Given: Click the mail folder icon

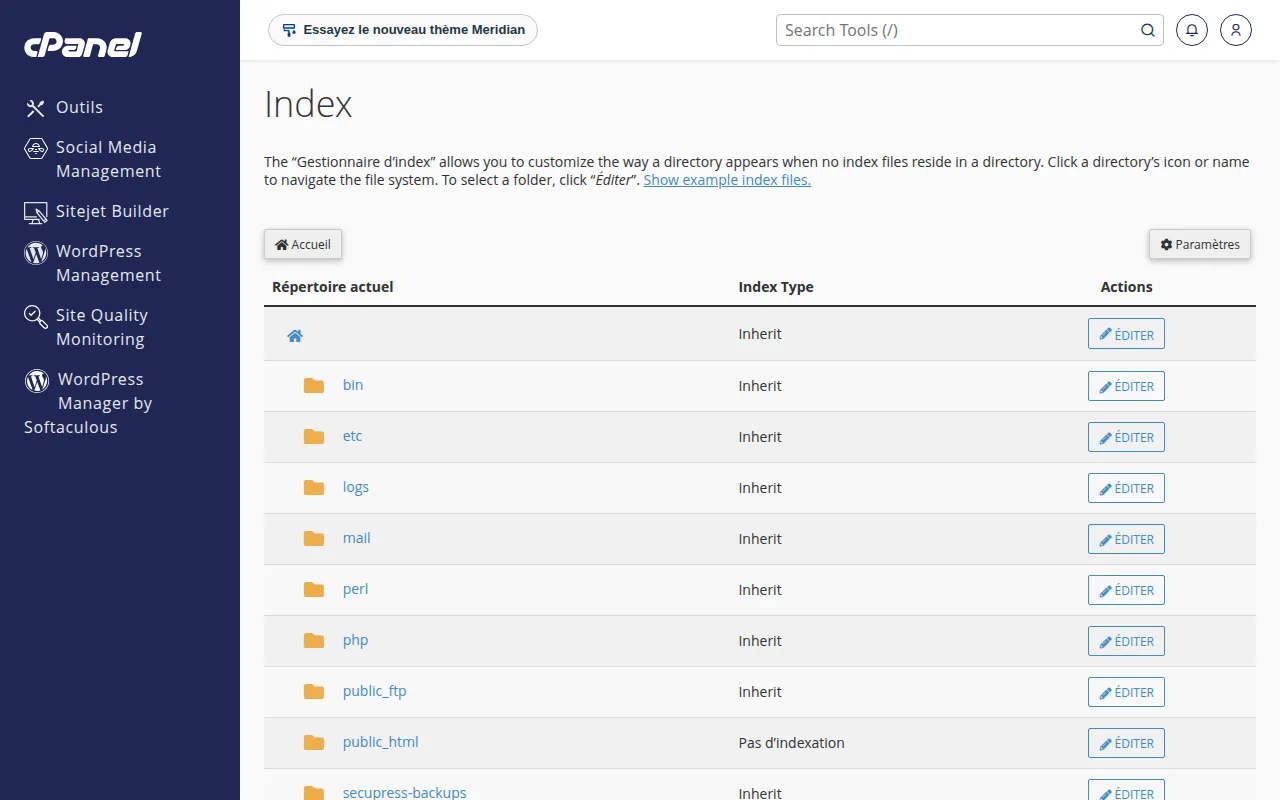Looking at the screenshot, I should (x=314, y=538).
